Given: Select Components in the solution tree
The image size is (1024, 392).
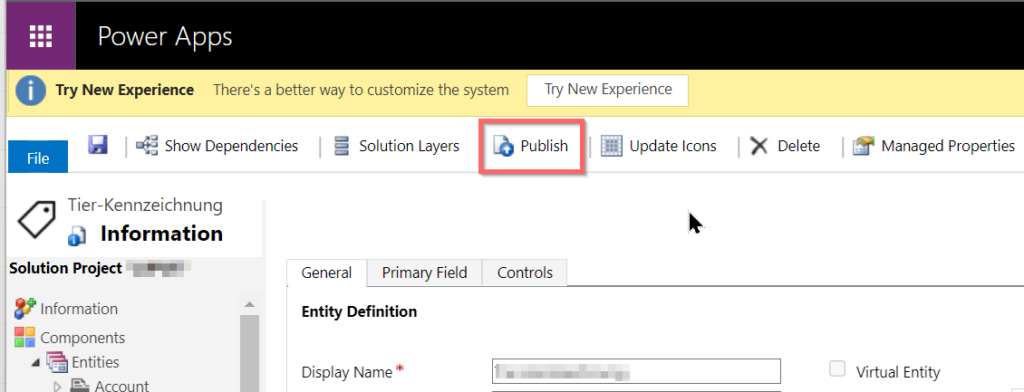Looking at the screenshot, I should click(x=82, y=338).
